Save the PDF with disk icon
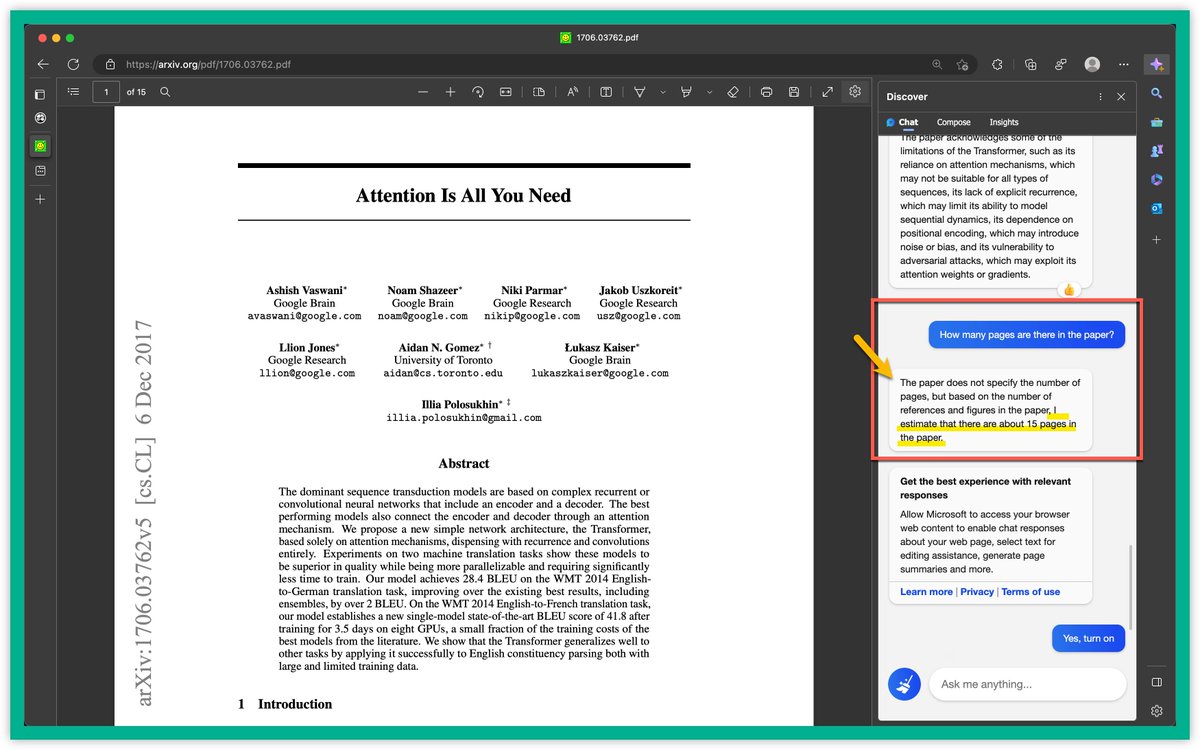The image size is (1200, 750). 794,92
